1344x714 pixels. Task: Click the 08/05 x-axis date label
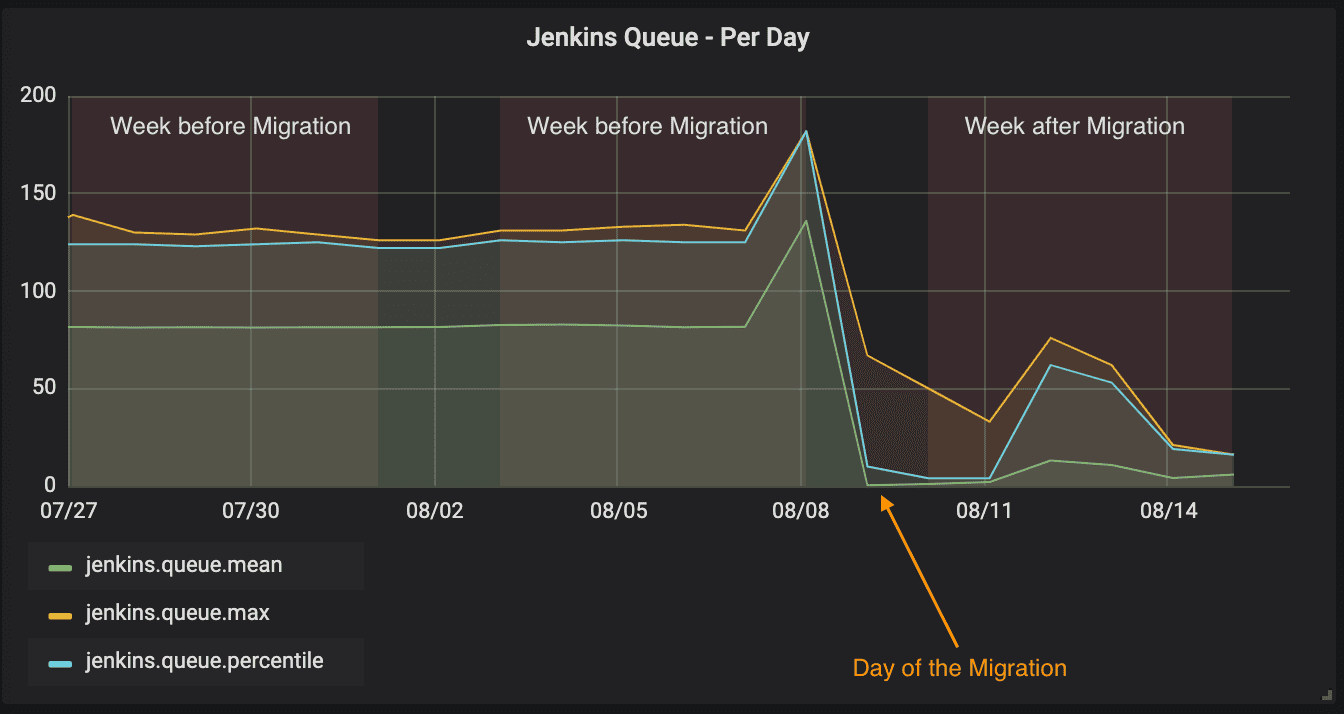click(x=618, y=511)
